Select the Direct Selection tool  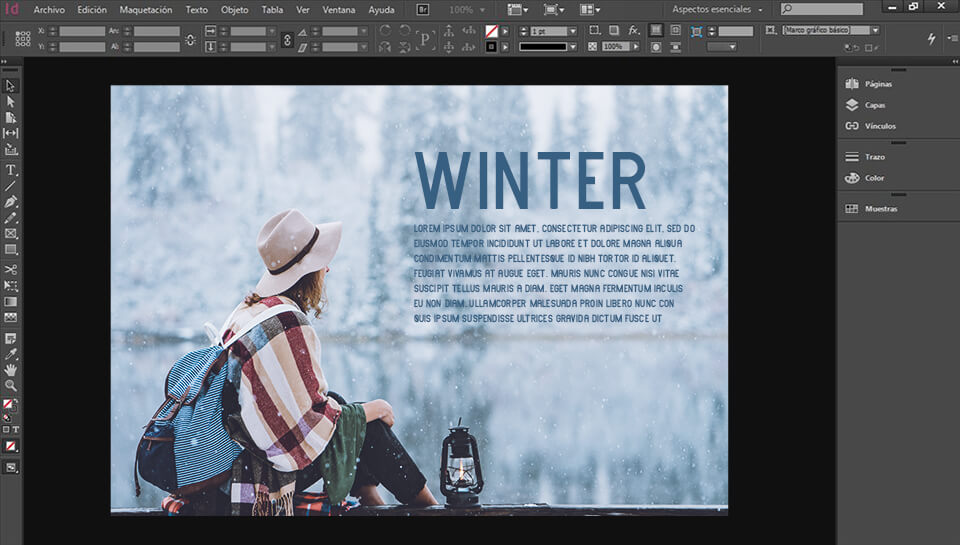pyautogui.click(x=11, y=101)
